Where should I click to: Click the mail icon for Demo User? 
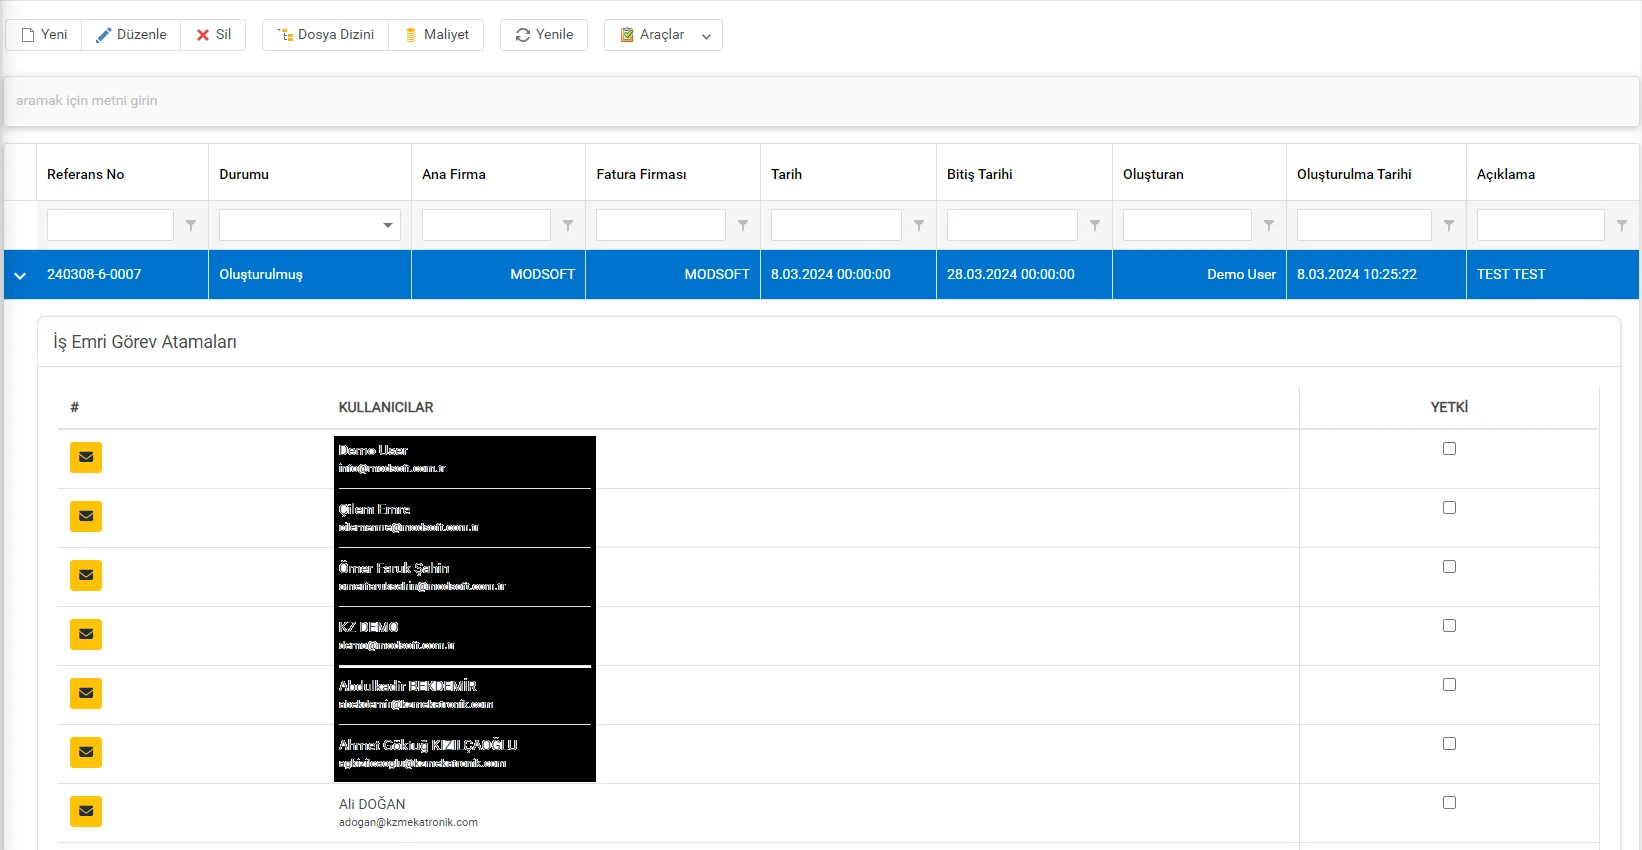click(x=86, y=457)
